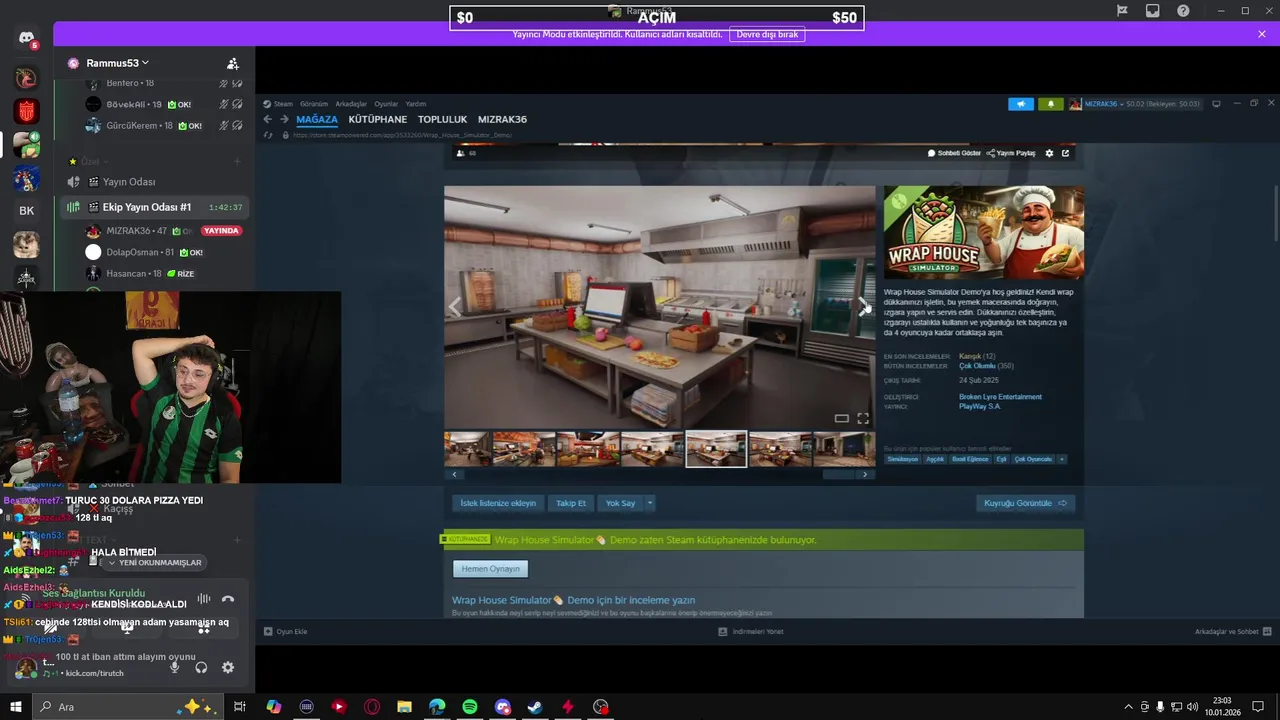Screen dimensions: 1280x720
Task: Join Yayın Odası voice channel
Action: (128, 182)
